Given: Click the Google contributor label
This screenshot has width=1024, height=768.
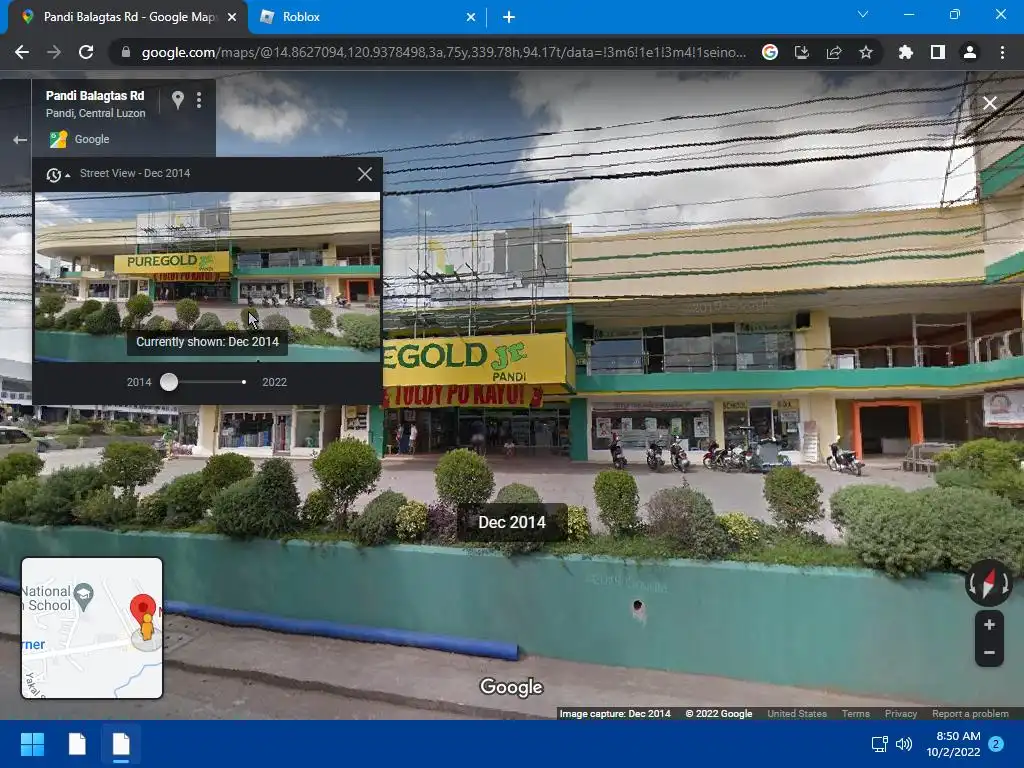Looking at the screenshot, I should pos(91,139).
